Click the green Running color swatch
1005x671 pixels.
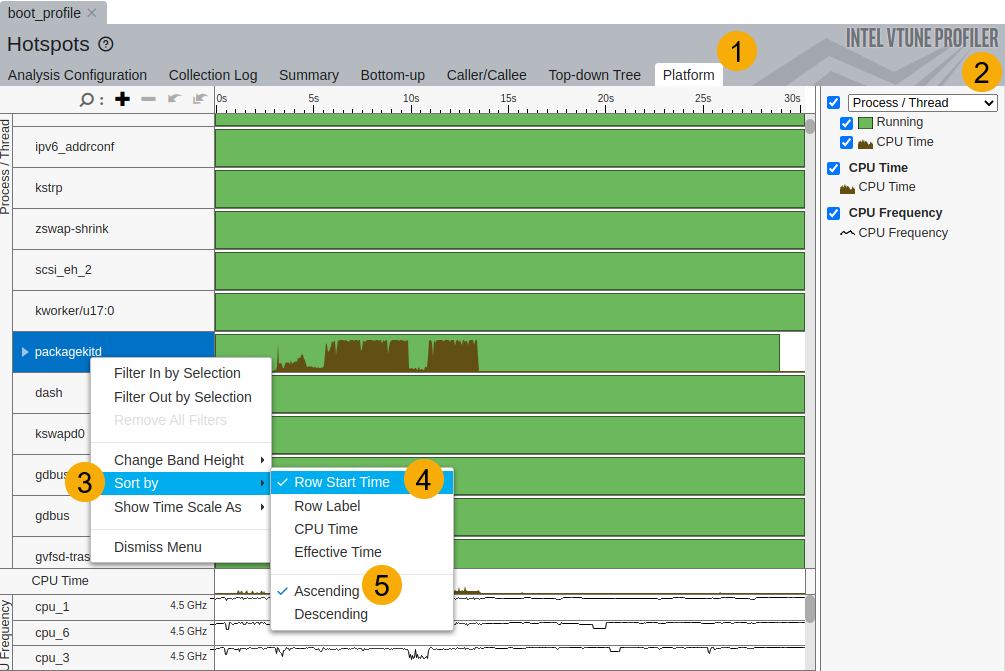[865, 123]
